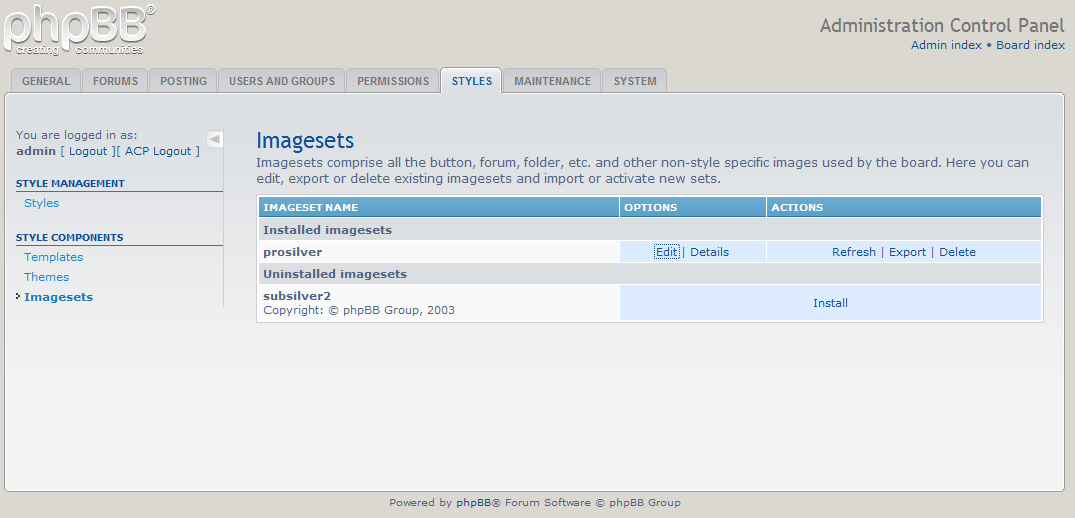Click the phpBB logo
Screen dimensions: 1075x518
point(78,29)
